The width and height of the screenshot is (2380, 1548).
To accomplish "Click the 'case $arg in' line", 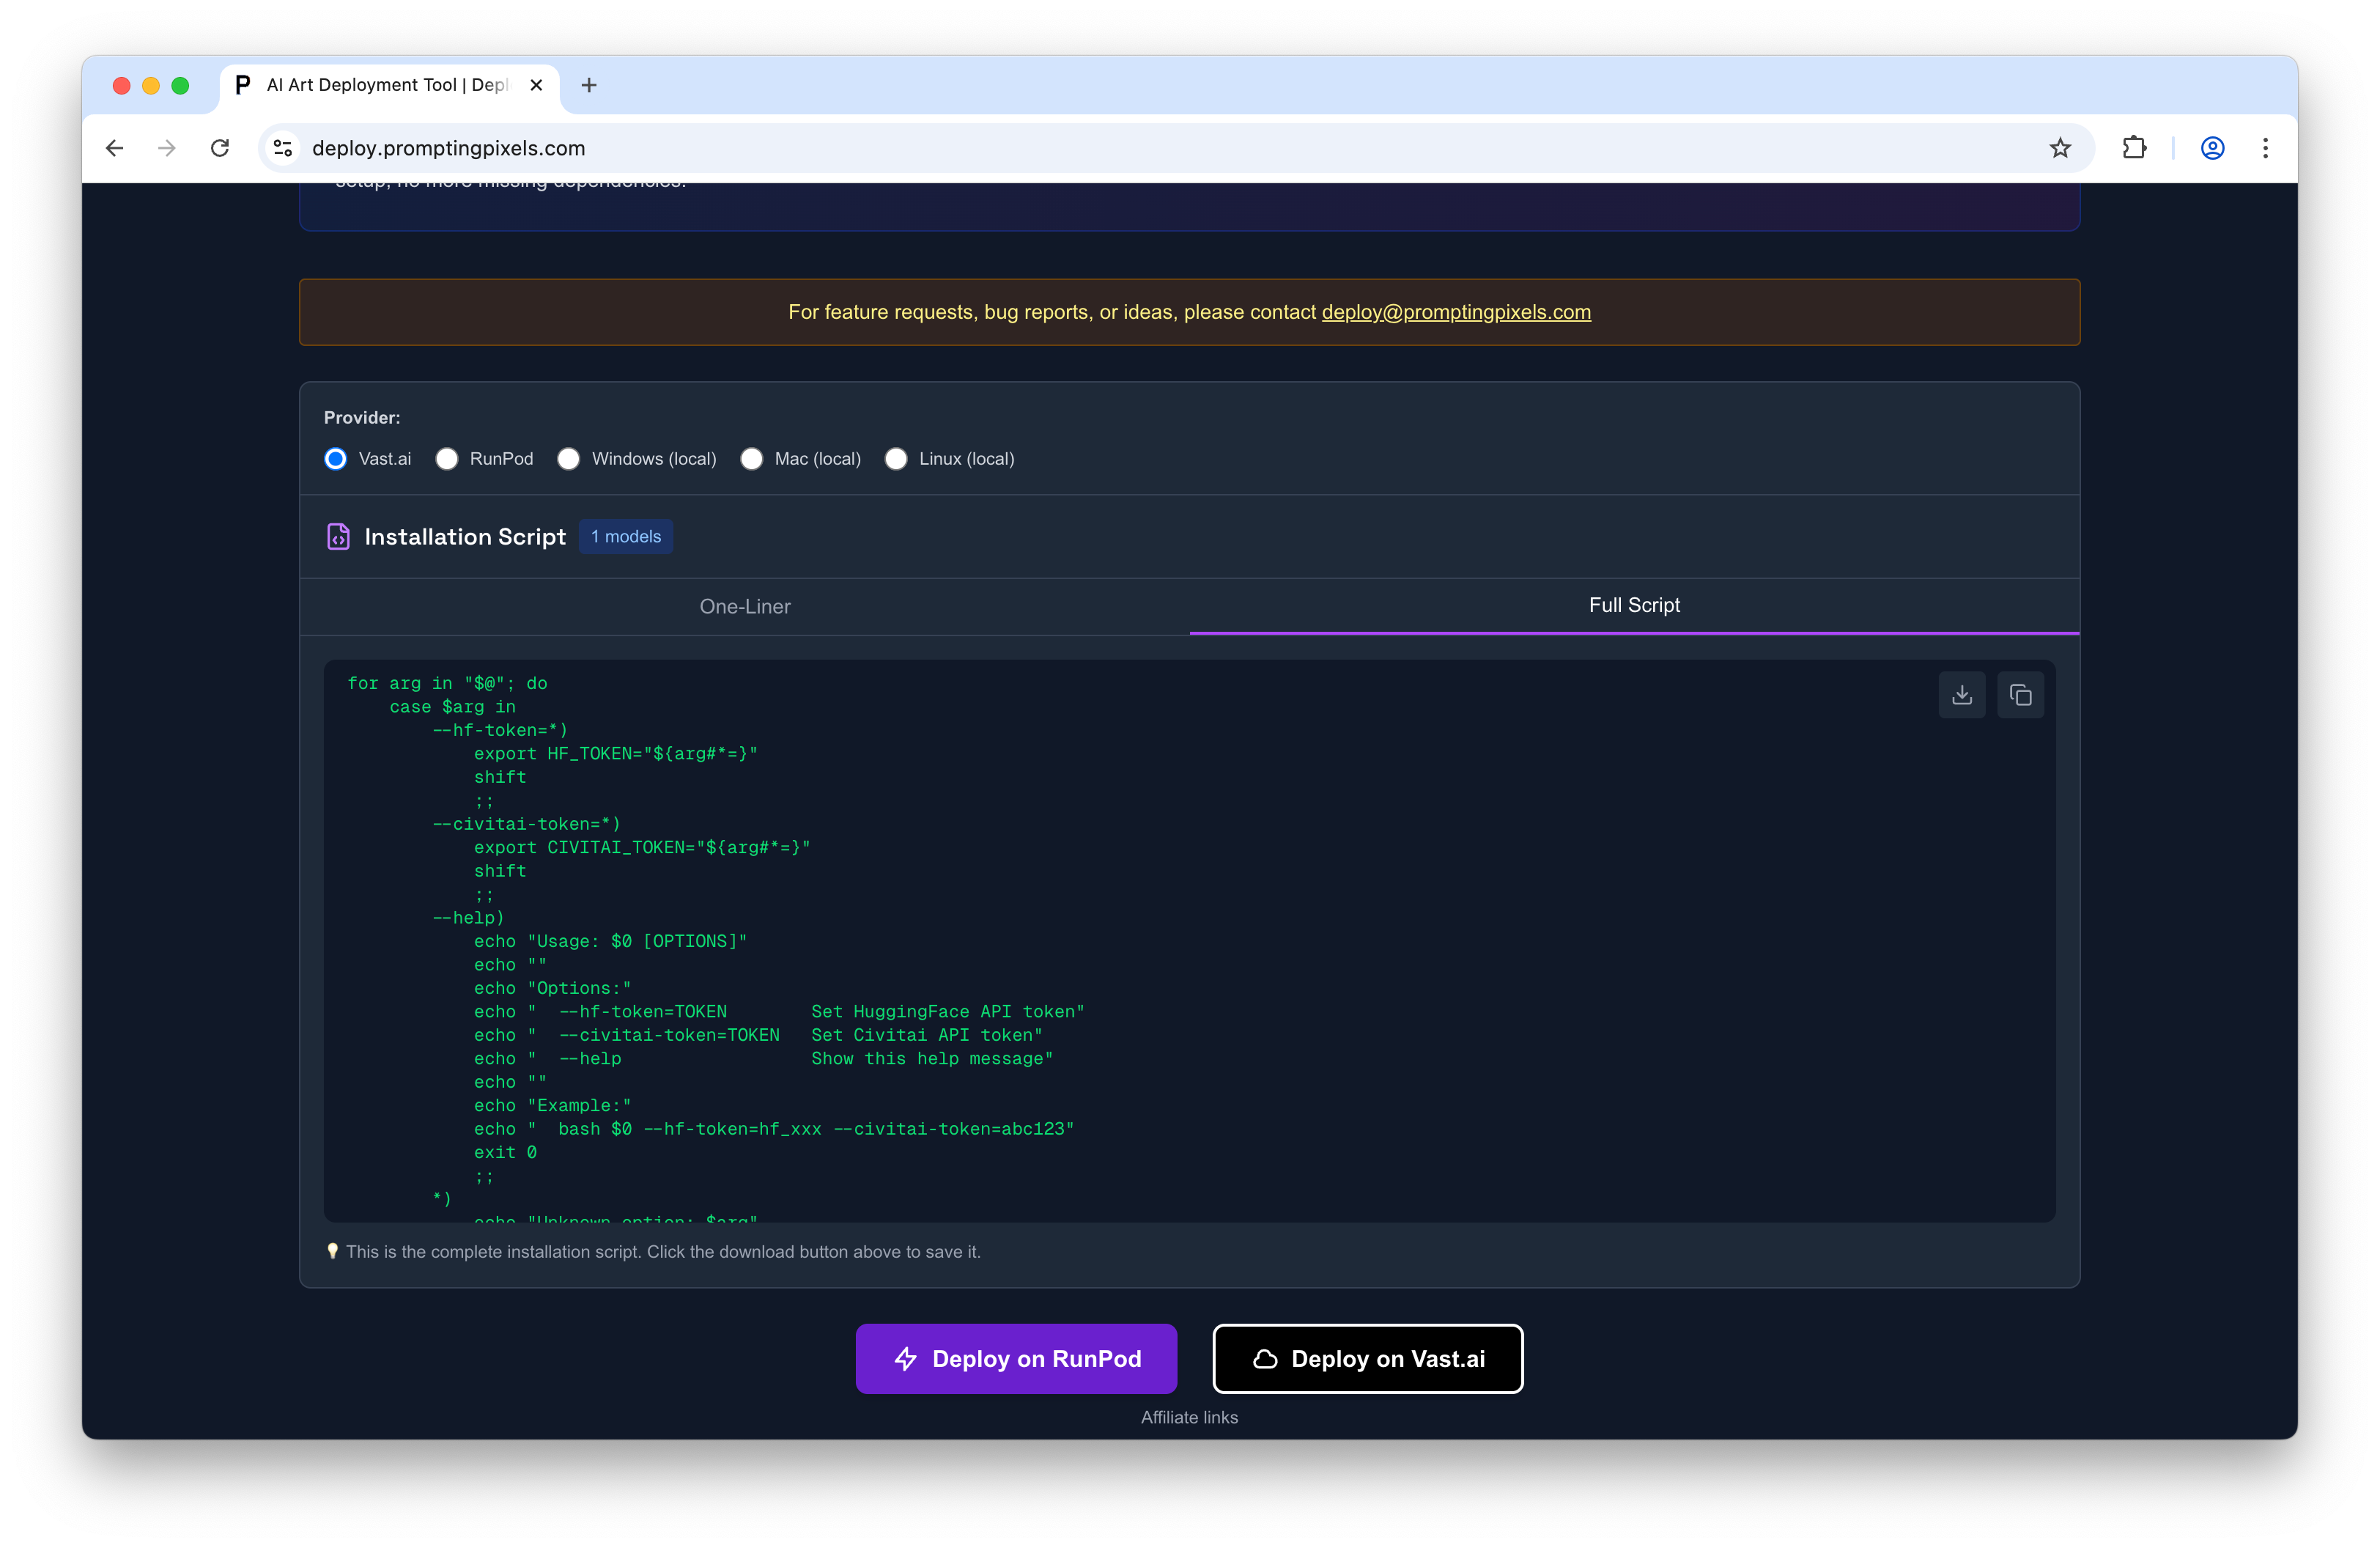I will 453,707.
